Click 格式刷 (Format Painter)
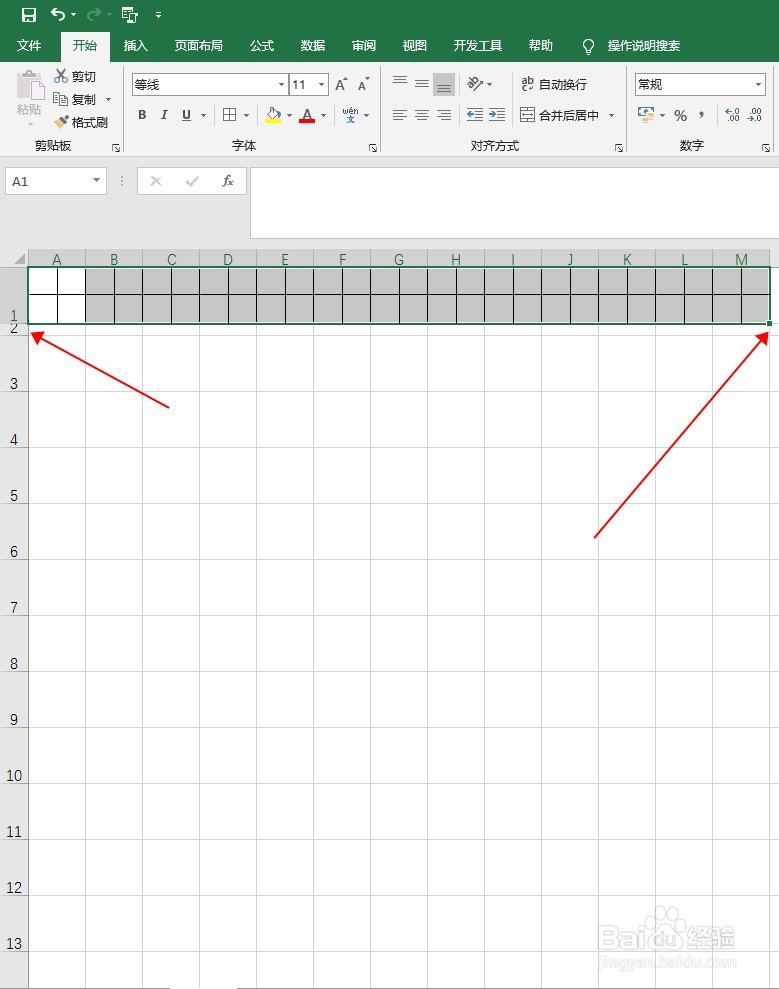Image resolution: width=779 pixels, height=989 pixels. pos(81,122)
